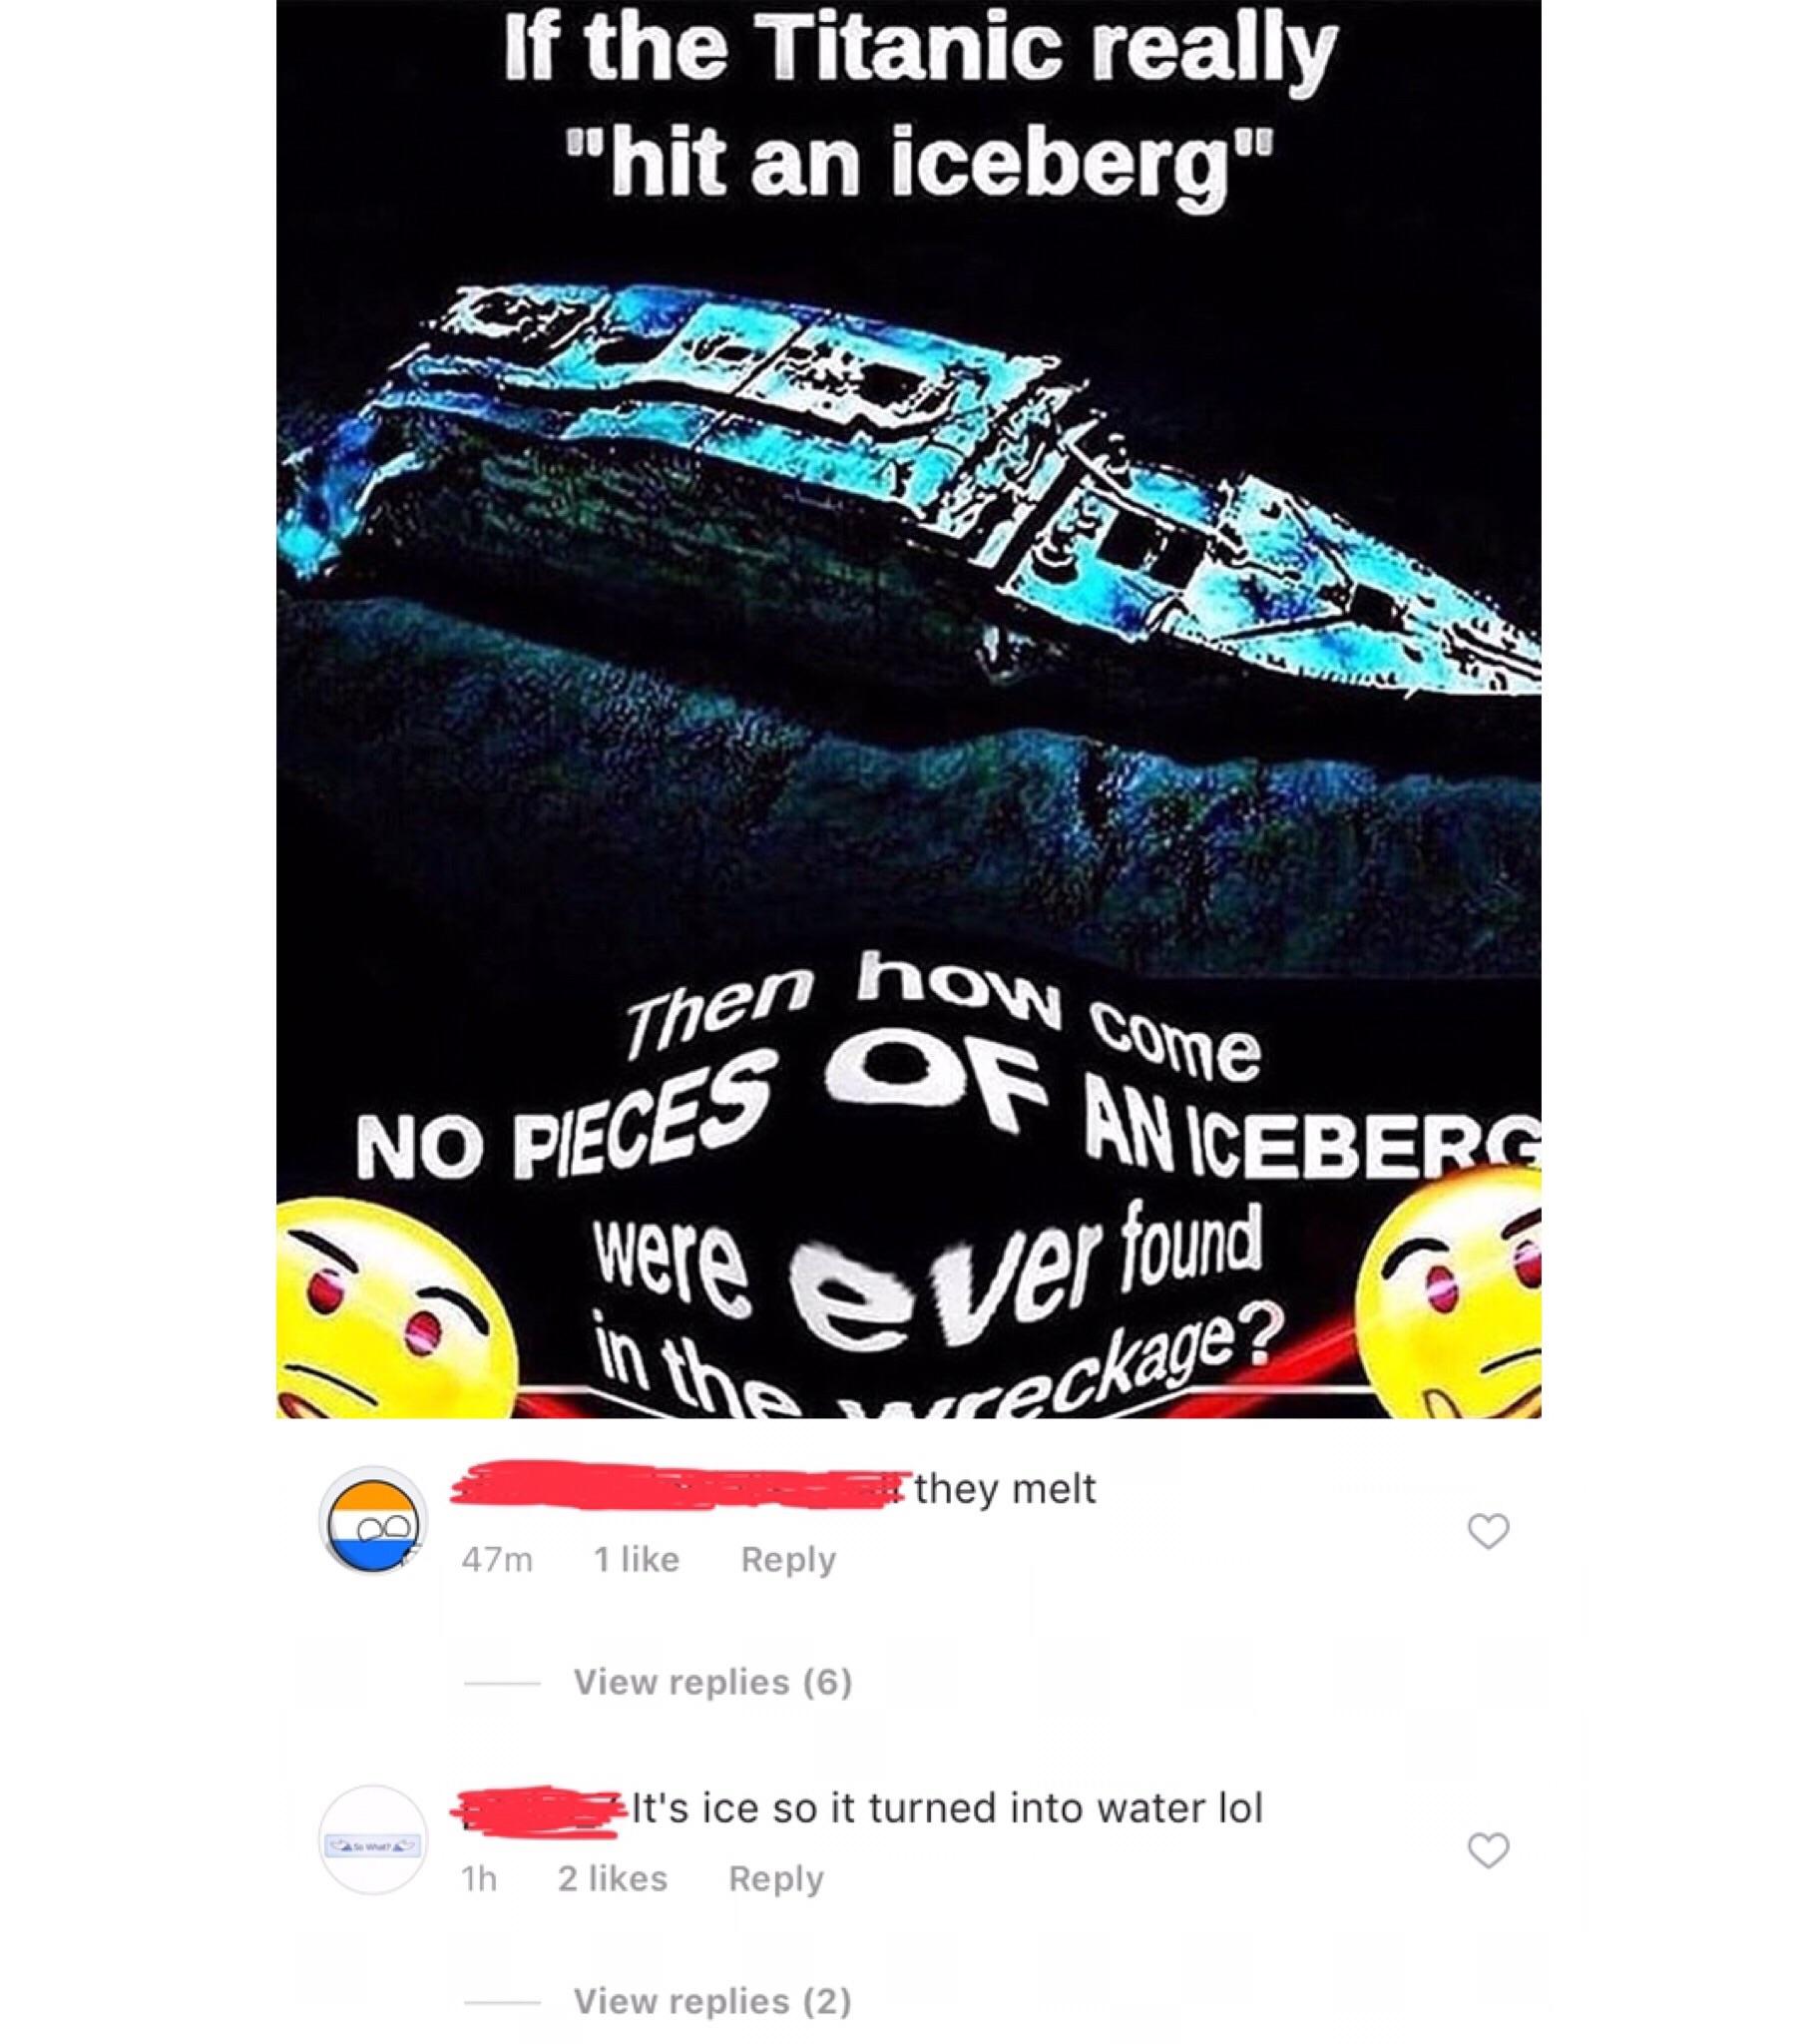
Task: Like the "turned into water lol" comment heart
Action: (x=1488, y=1850)
